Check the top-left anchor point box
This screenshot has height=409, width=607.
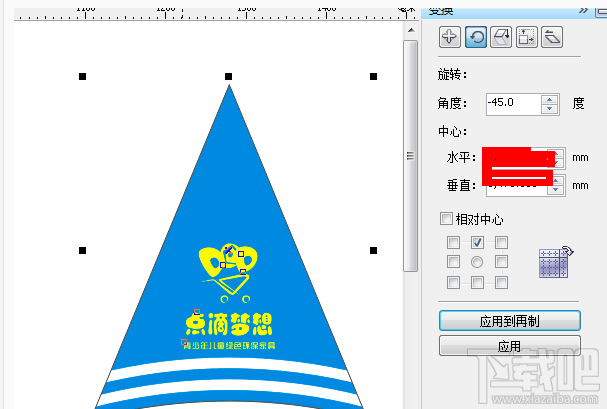pyautogui.click(x=453, y=243)
